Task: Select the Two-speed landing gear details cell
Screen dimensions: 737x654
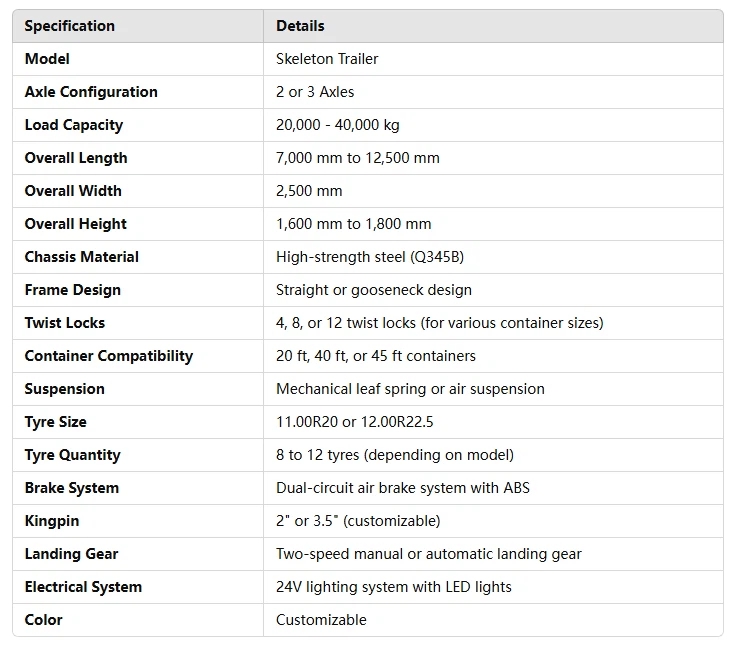Action: point(428,554)
